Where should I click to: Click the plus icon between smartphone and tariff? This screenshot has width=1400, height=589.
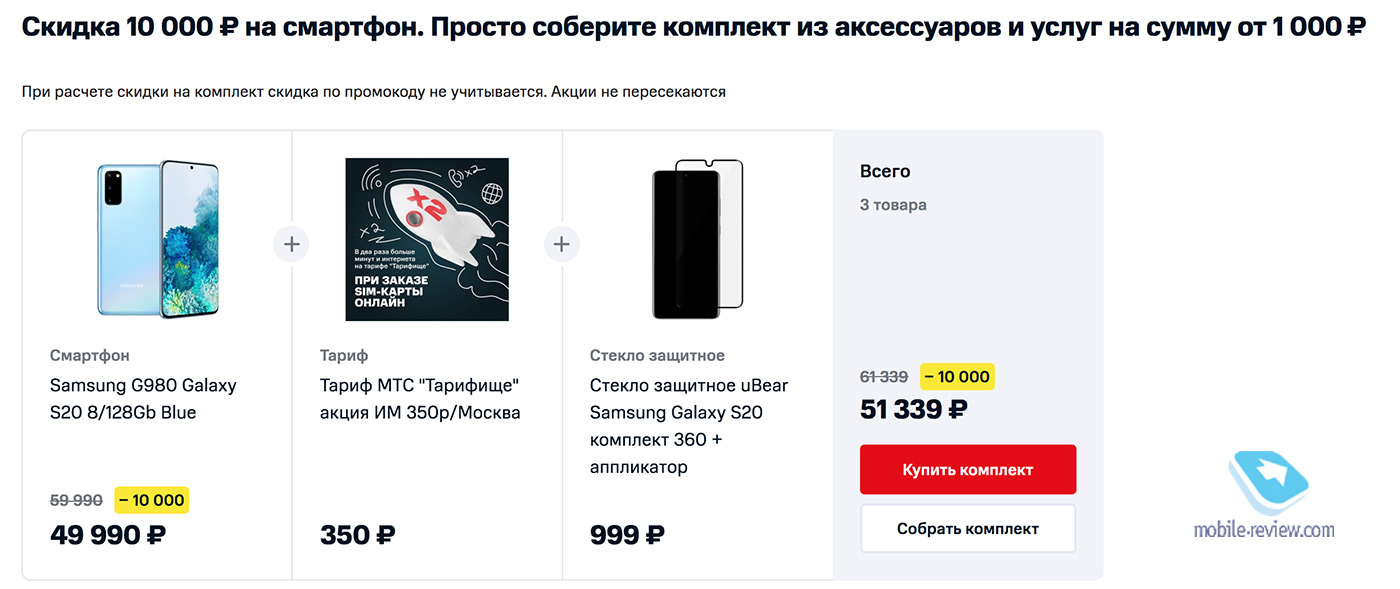pos(291,243)
